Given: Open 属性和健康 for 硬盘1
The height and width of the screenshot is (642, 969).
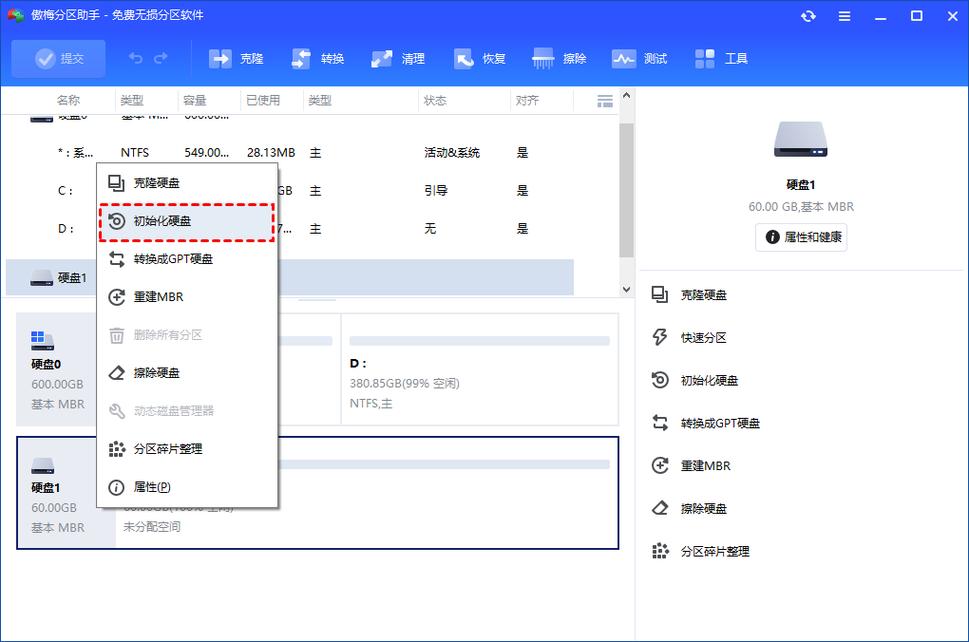Looking at the screenshot, I should click(x=800, y=237).
